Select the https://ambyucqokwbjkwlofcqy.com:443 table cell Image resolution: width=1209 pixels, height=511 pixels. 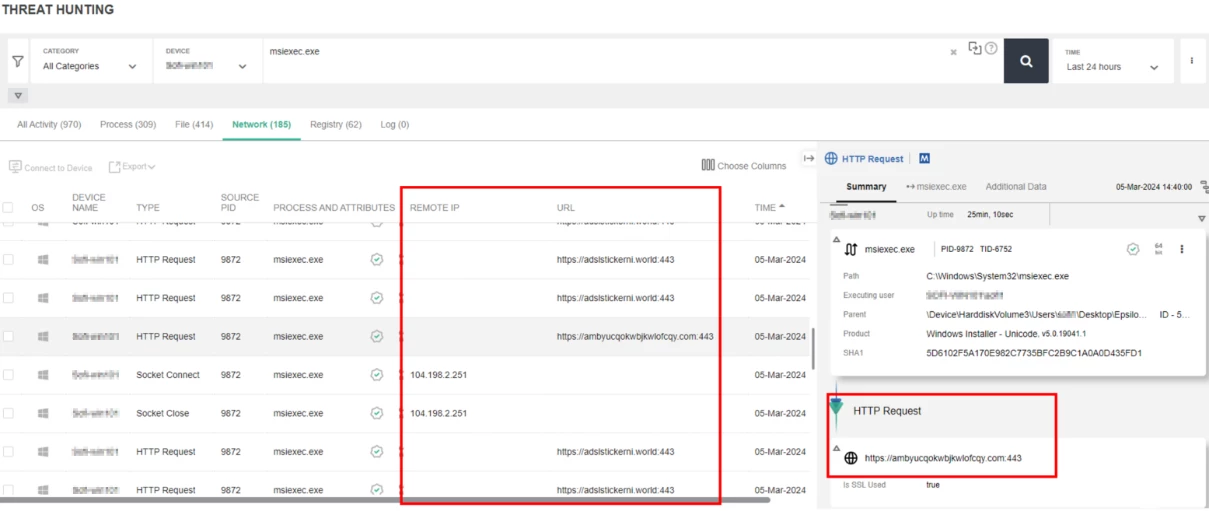tap(635, 337)
